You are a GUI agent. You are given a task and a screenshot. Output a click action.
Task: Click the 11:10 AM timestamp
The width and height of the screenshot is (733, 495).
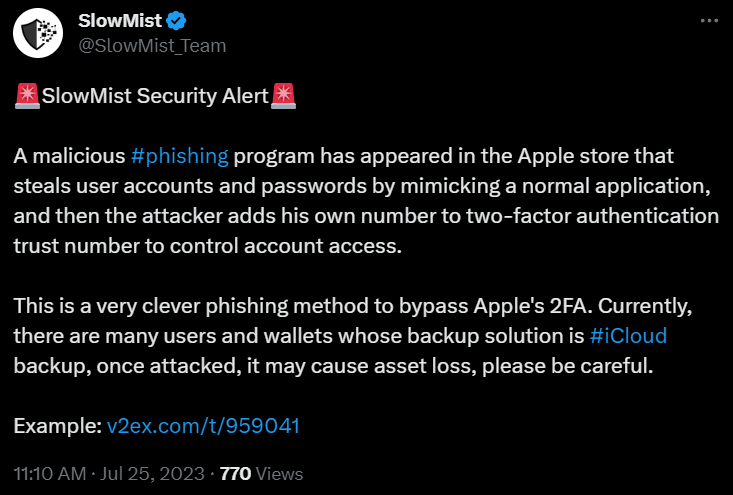50,473
